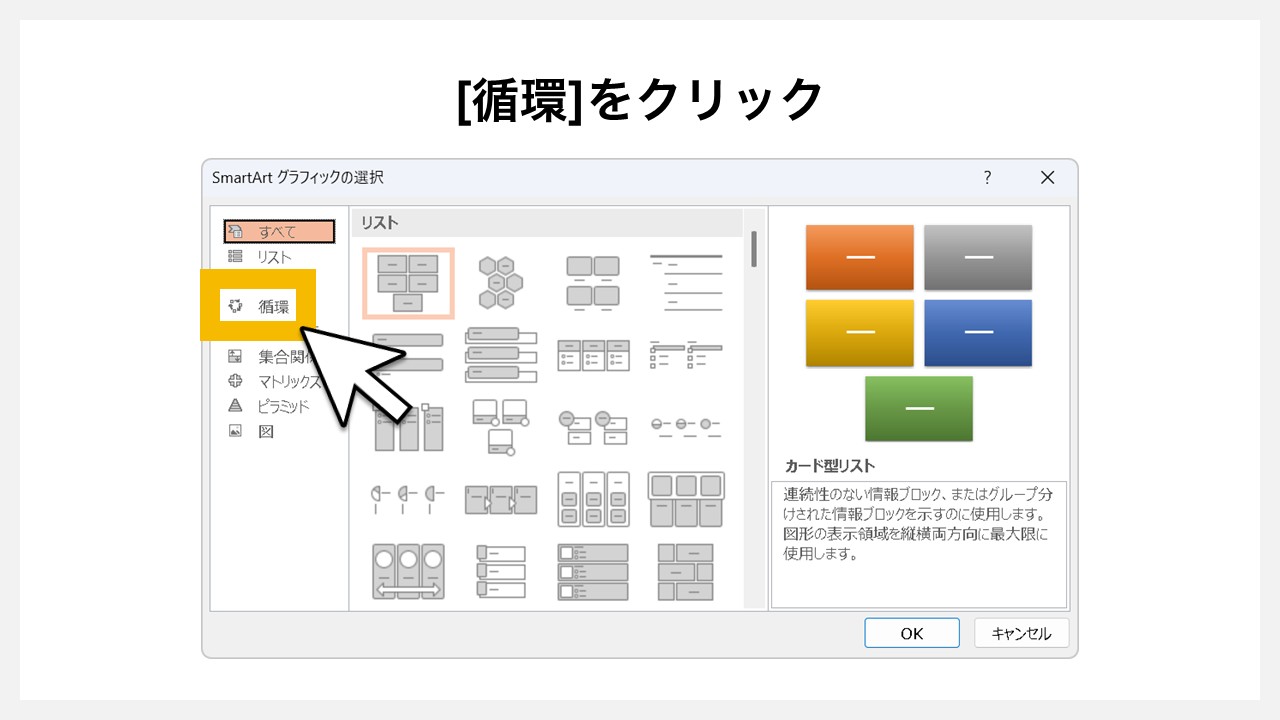Click the highlighted カード型リスト layout thumbnail
The height and width of the screenshot is (720, 1280).
(x=408, y=283)
